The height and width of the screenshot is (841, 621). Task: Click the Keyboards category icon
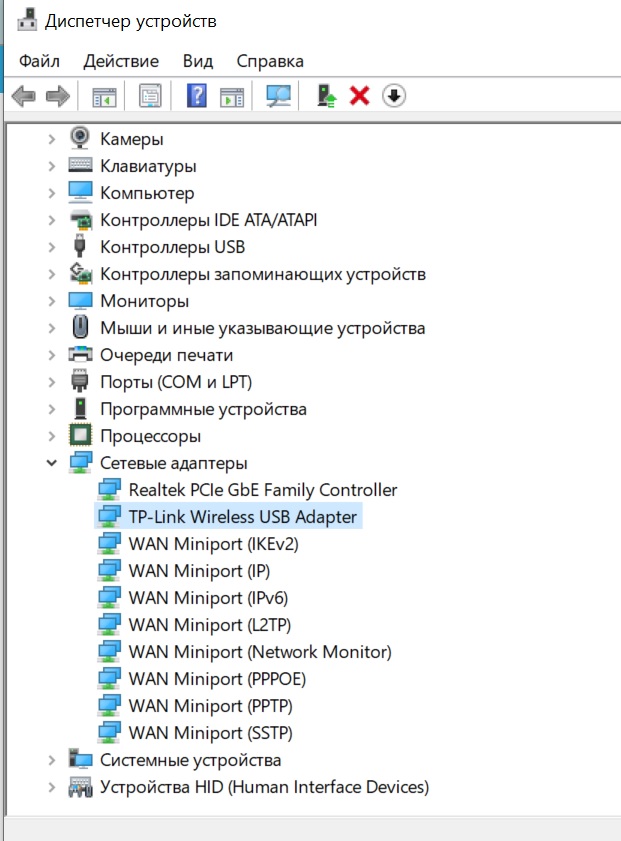point(80,165)
